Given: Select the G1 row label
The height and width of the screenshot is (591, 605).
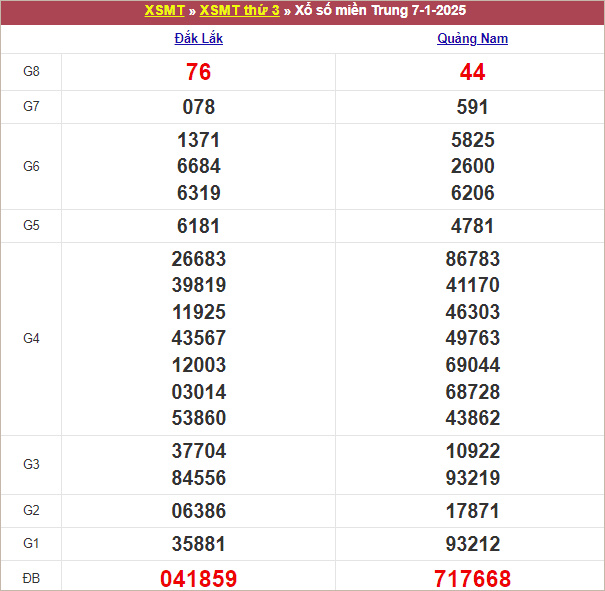Looking at the screenshot, I should tap(31, 544).
